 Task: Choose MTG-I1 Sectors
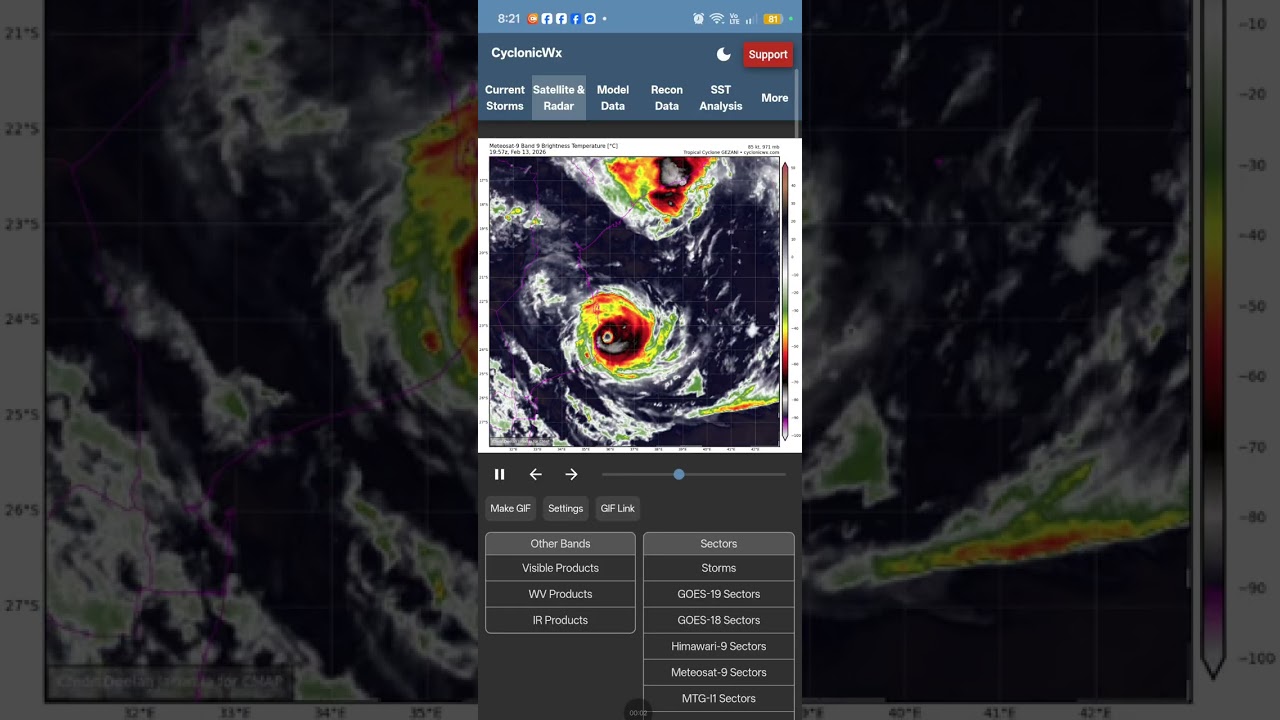[x=719, y=698]
